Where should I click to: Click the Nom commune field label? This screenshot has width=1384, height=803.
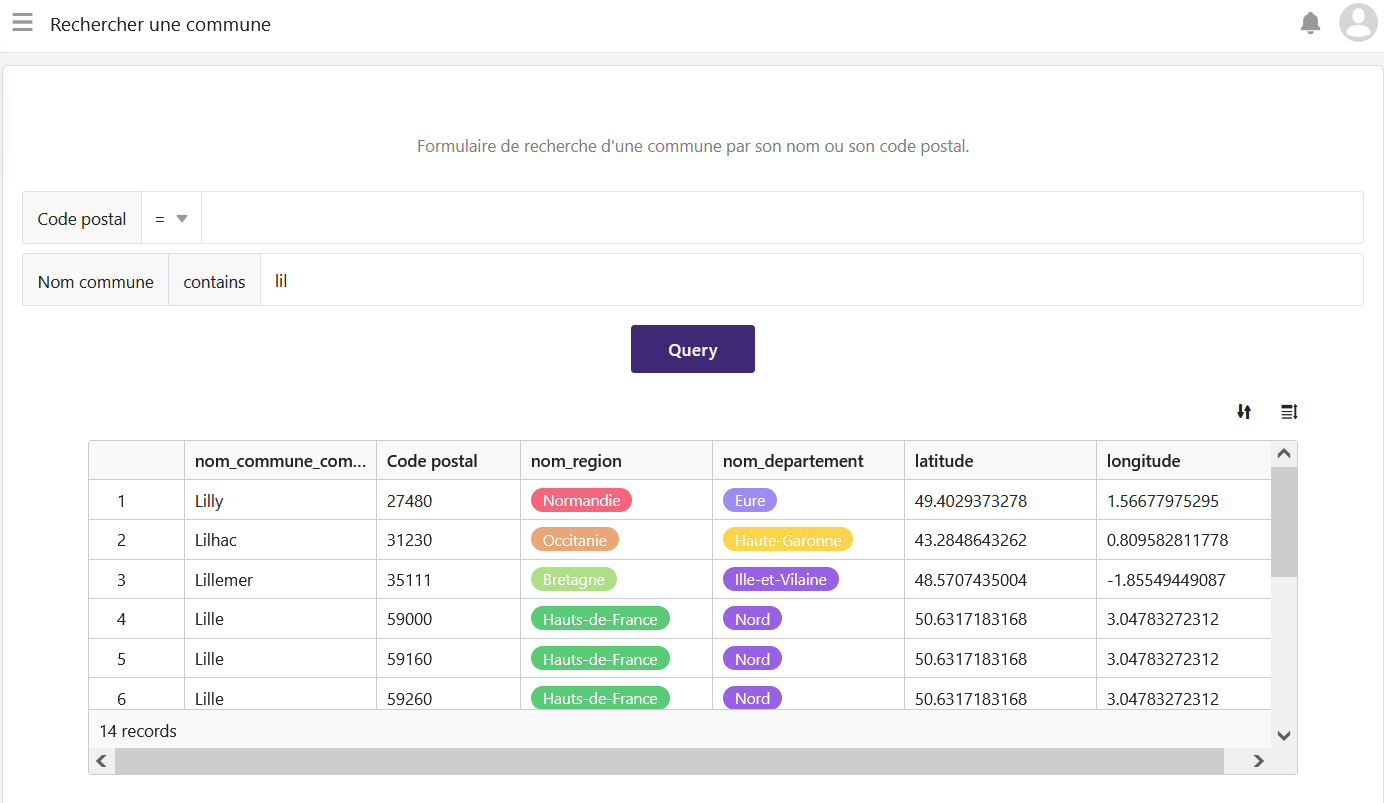[96, 281]
